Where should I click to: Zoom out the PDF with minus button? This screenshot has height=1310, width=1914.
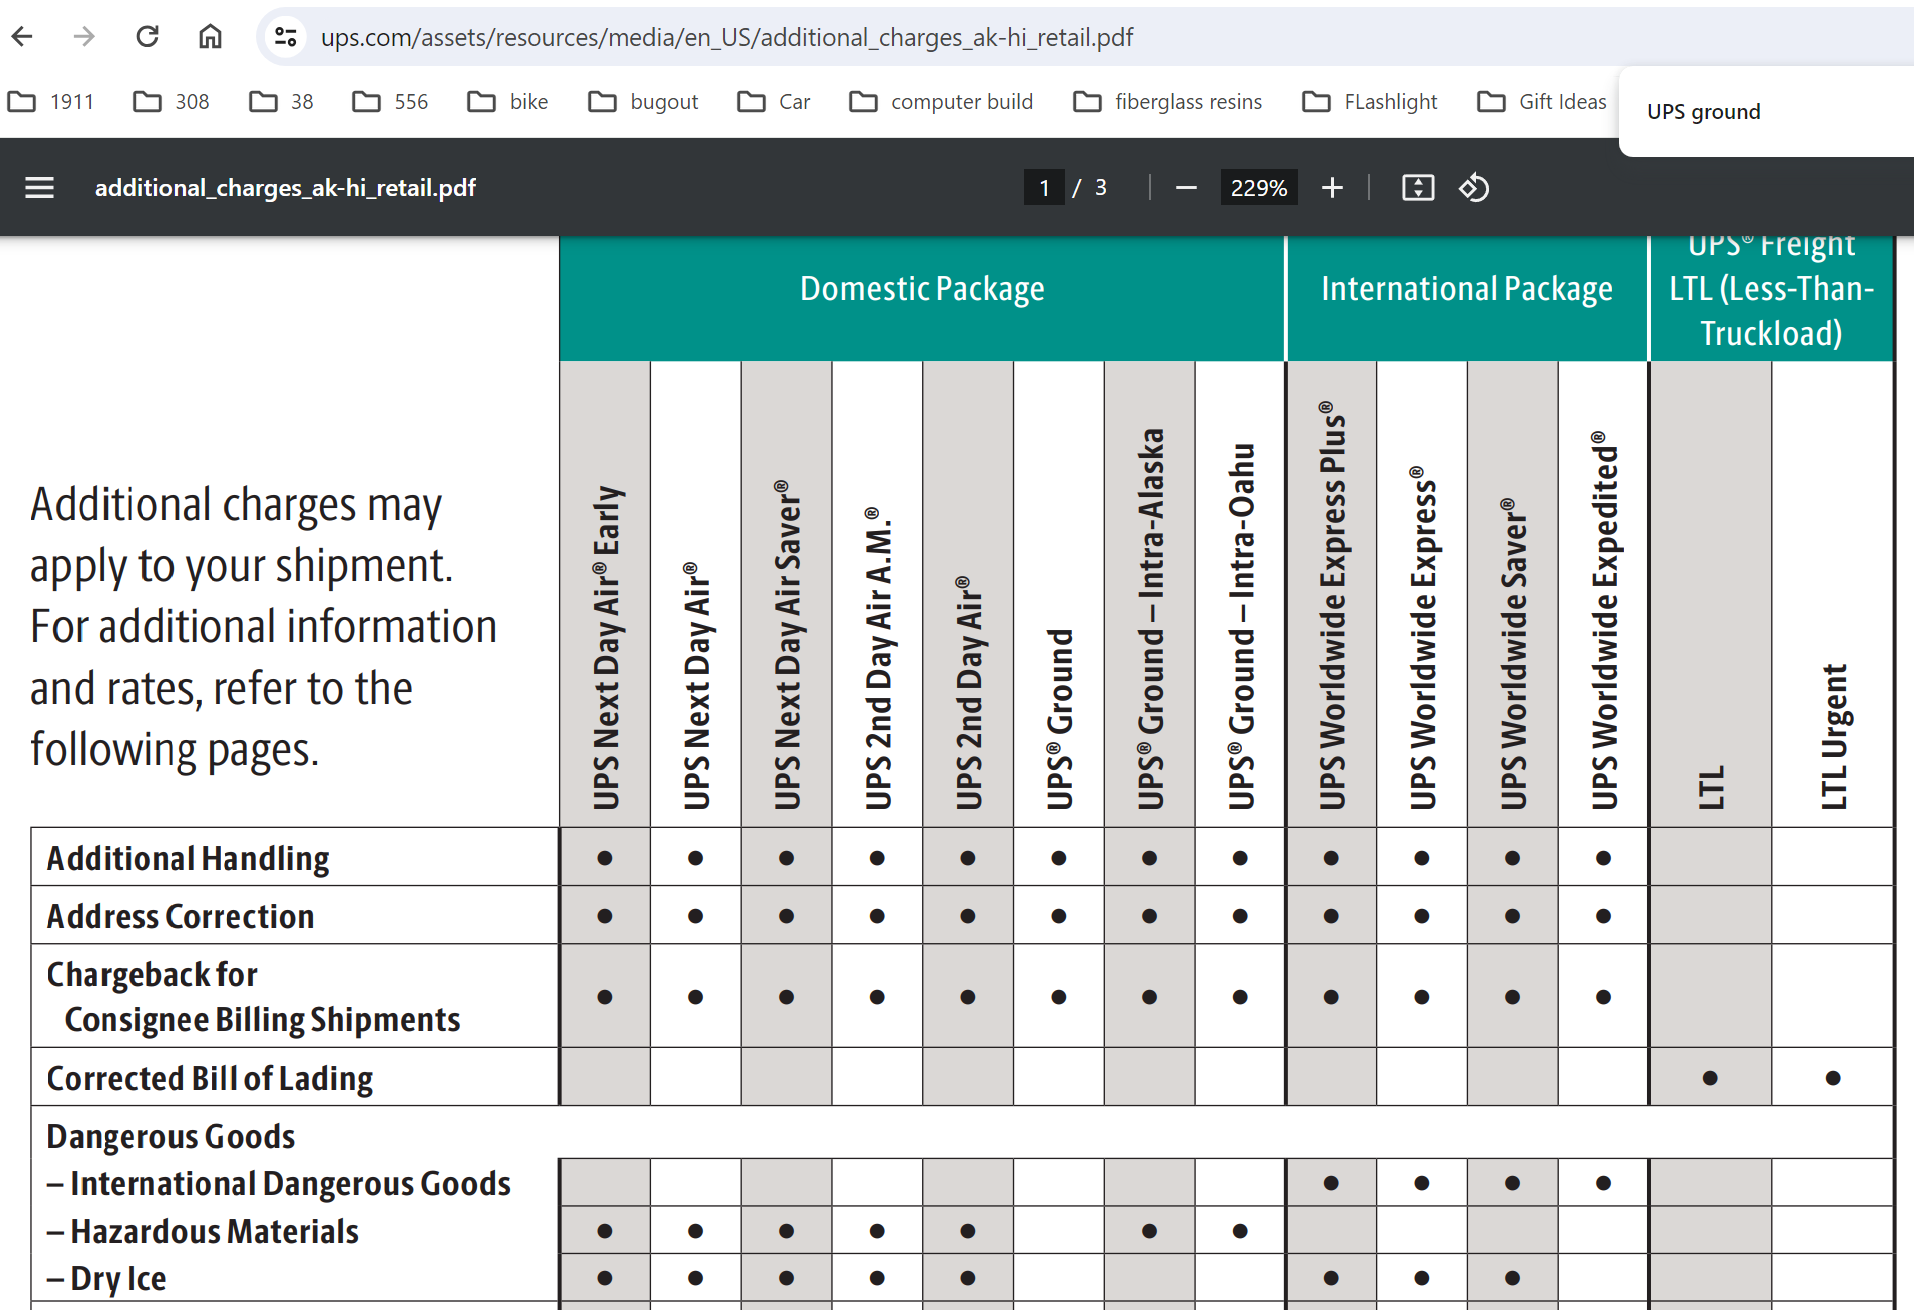(1186, 187)
